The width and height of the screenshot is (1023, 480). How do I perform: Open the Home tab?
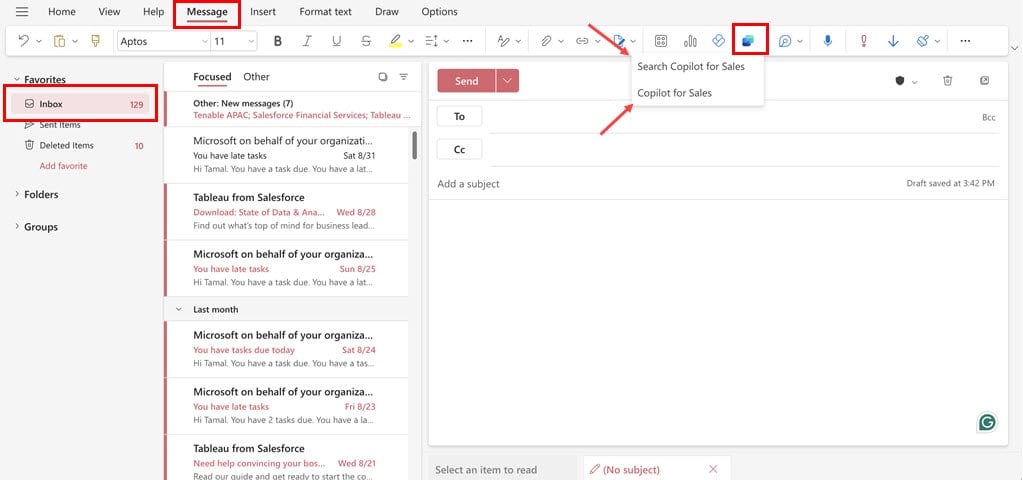point(61,12)
